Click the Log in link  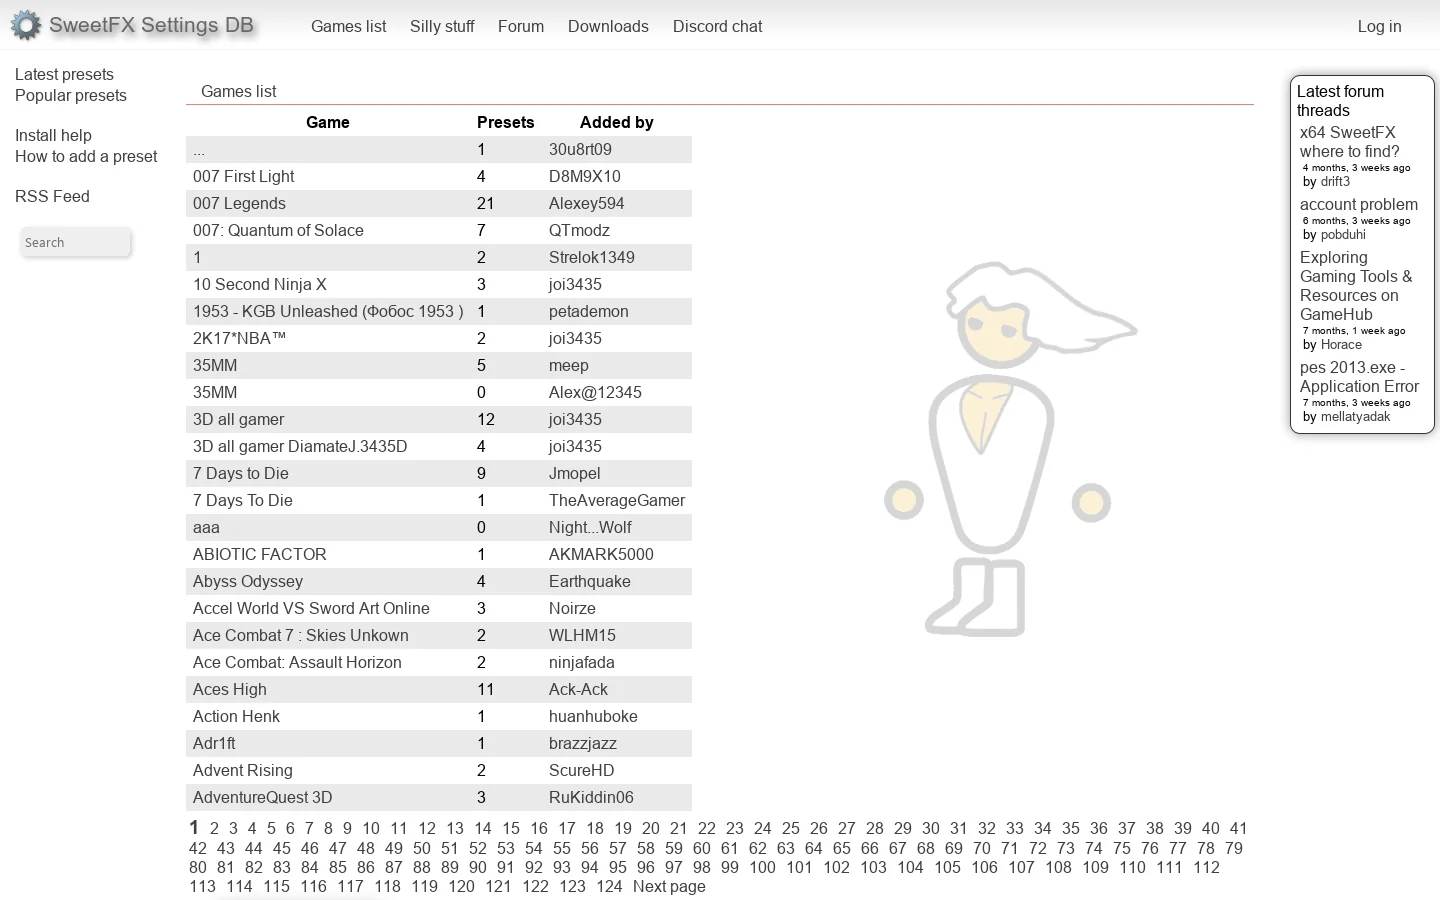pyautogui.click(x=1379, y=26)
